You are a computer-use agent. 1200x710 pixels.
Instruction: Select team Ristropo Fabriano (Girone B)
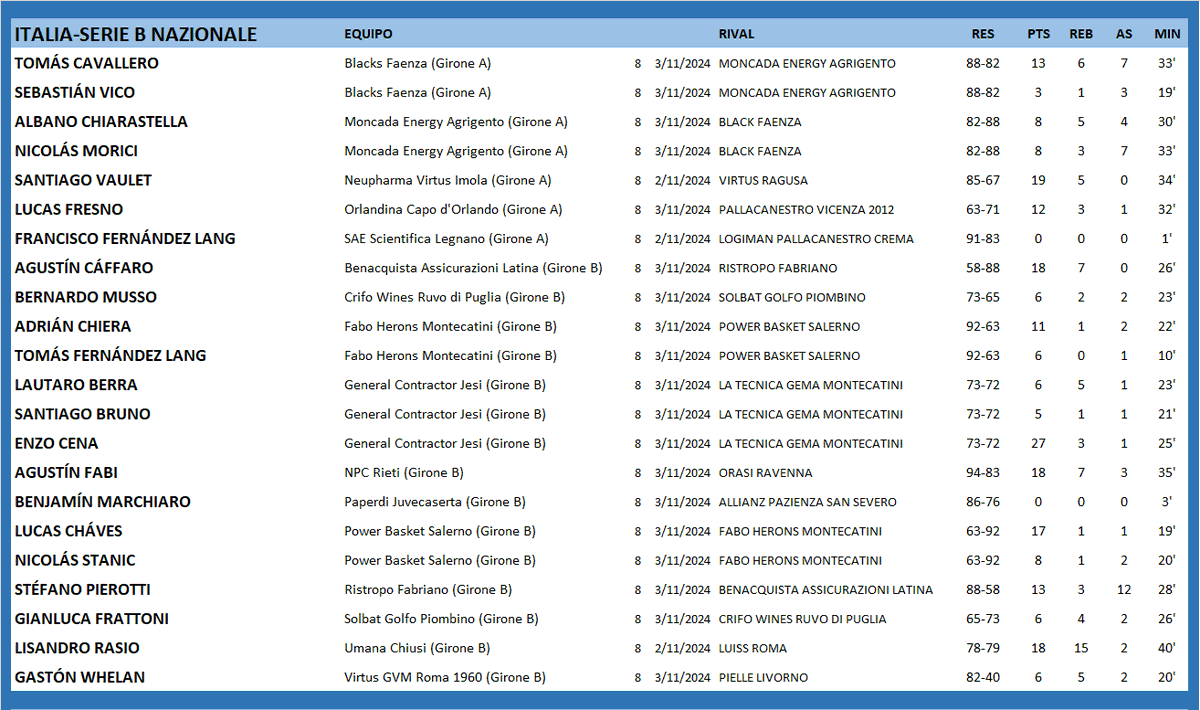point(428,589)
